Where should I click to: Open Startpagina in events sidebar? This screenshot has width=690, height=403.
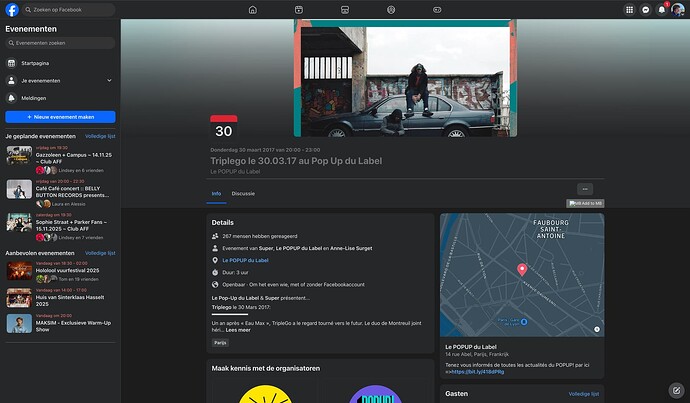click(x=34, y=63)
